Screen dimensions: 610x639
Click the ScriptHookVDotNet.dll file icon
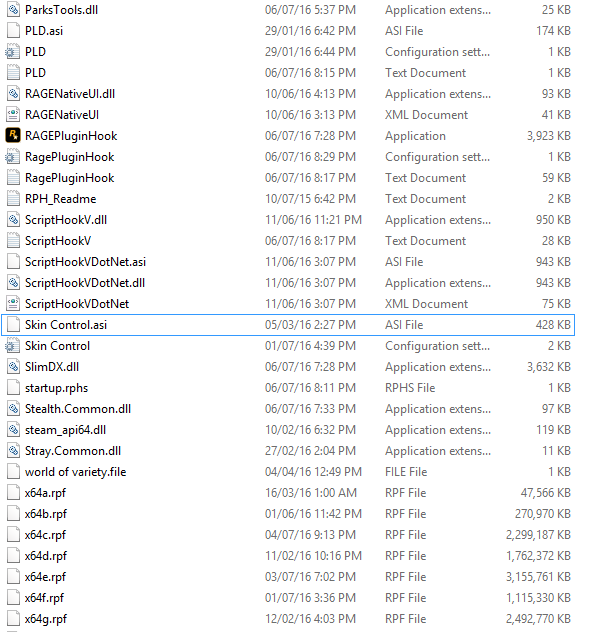coord(13,282)
